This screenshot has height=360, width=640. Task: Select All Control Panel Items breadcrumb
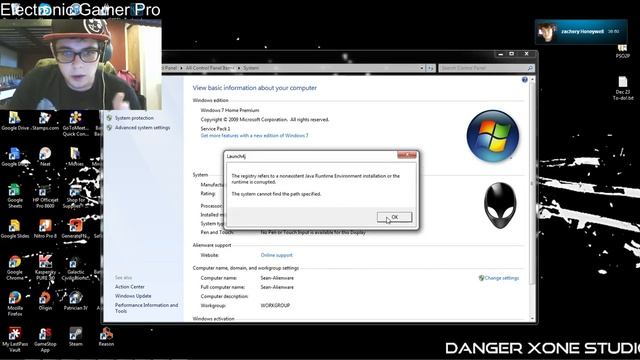click(x=210, y=68)
